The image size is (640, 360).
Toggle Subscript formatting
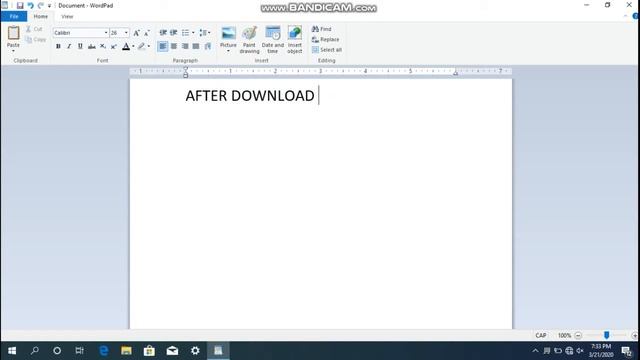click(x=103, y=47)
